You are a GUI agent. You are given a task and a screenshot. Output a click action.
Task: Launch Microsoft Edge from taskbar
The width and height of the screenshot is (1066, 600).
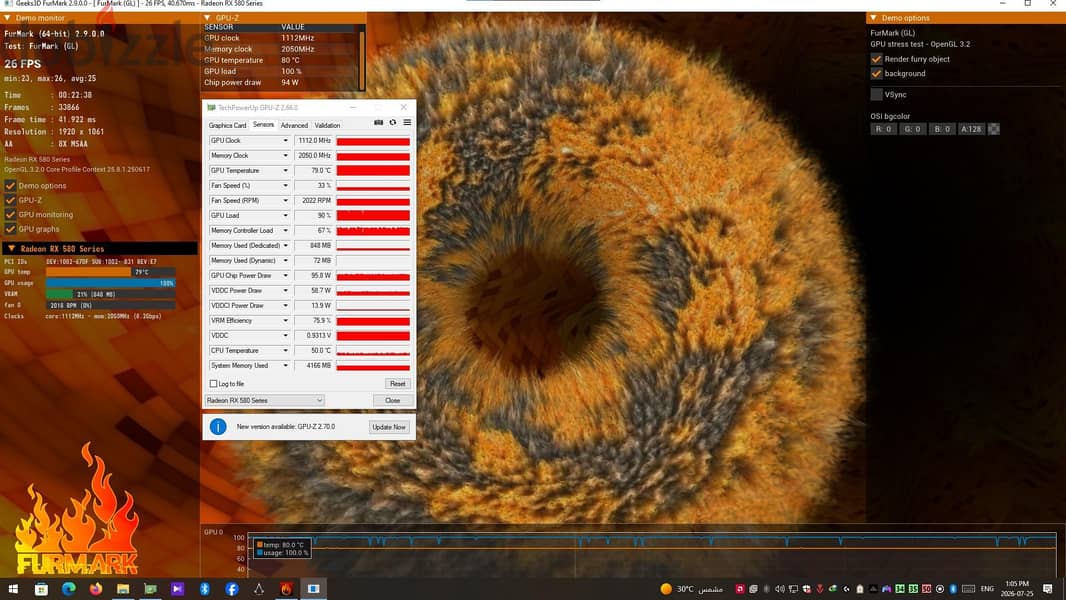(x=69, y=589)
